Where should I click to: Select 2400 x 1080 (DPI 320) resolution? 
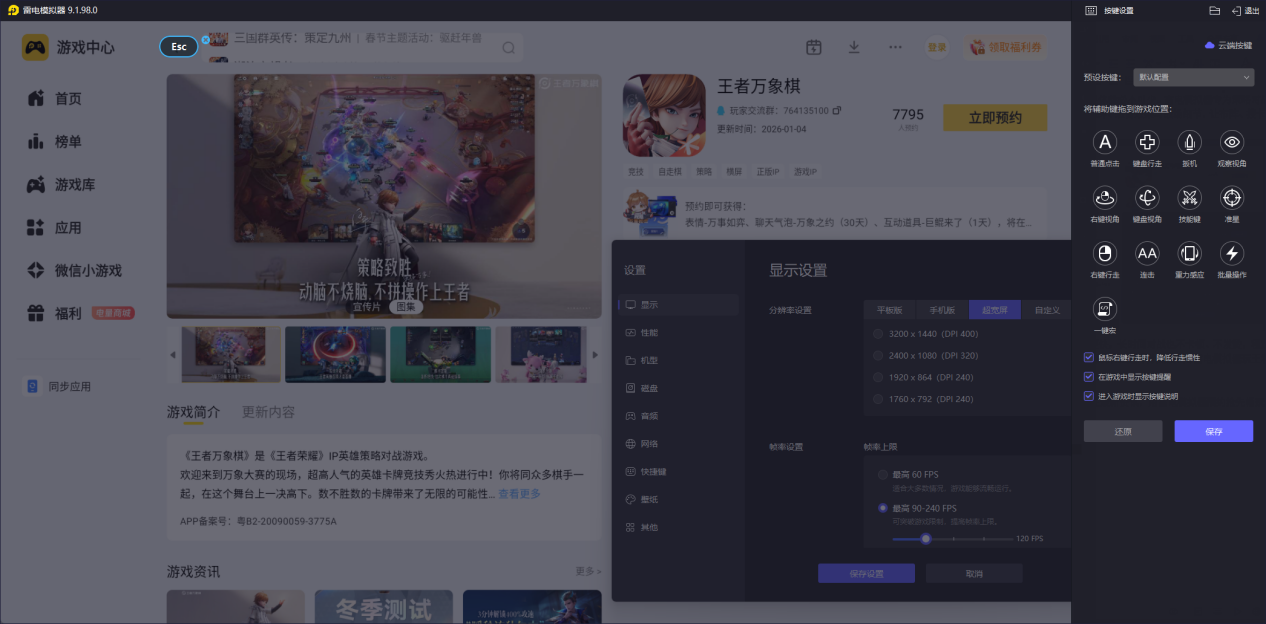879,355
